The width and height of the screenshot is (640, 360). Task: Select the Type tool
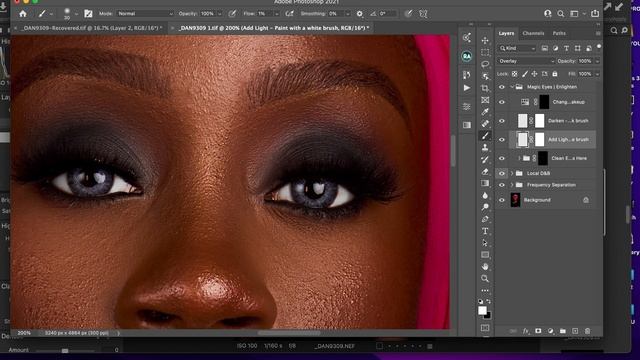485,231
